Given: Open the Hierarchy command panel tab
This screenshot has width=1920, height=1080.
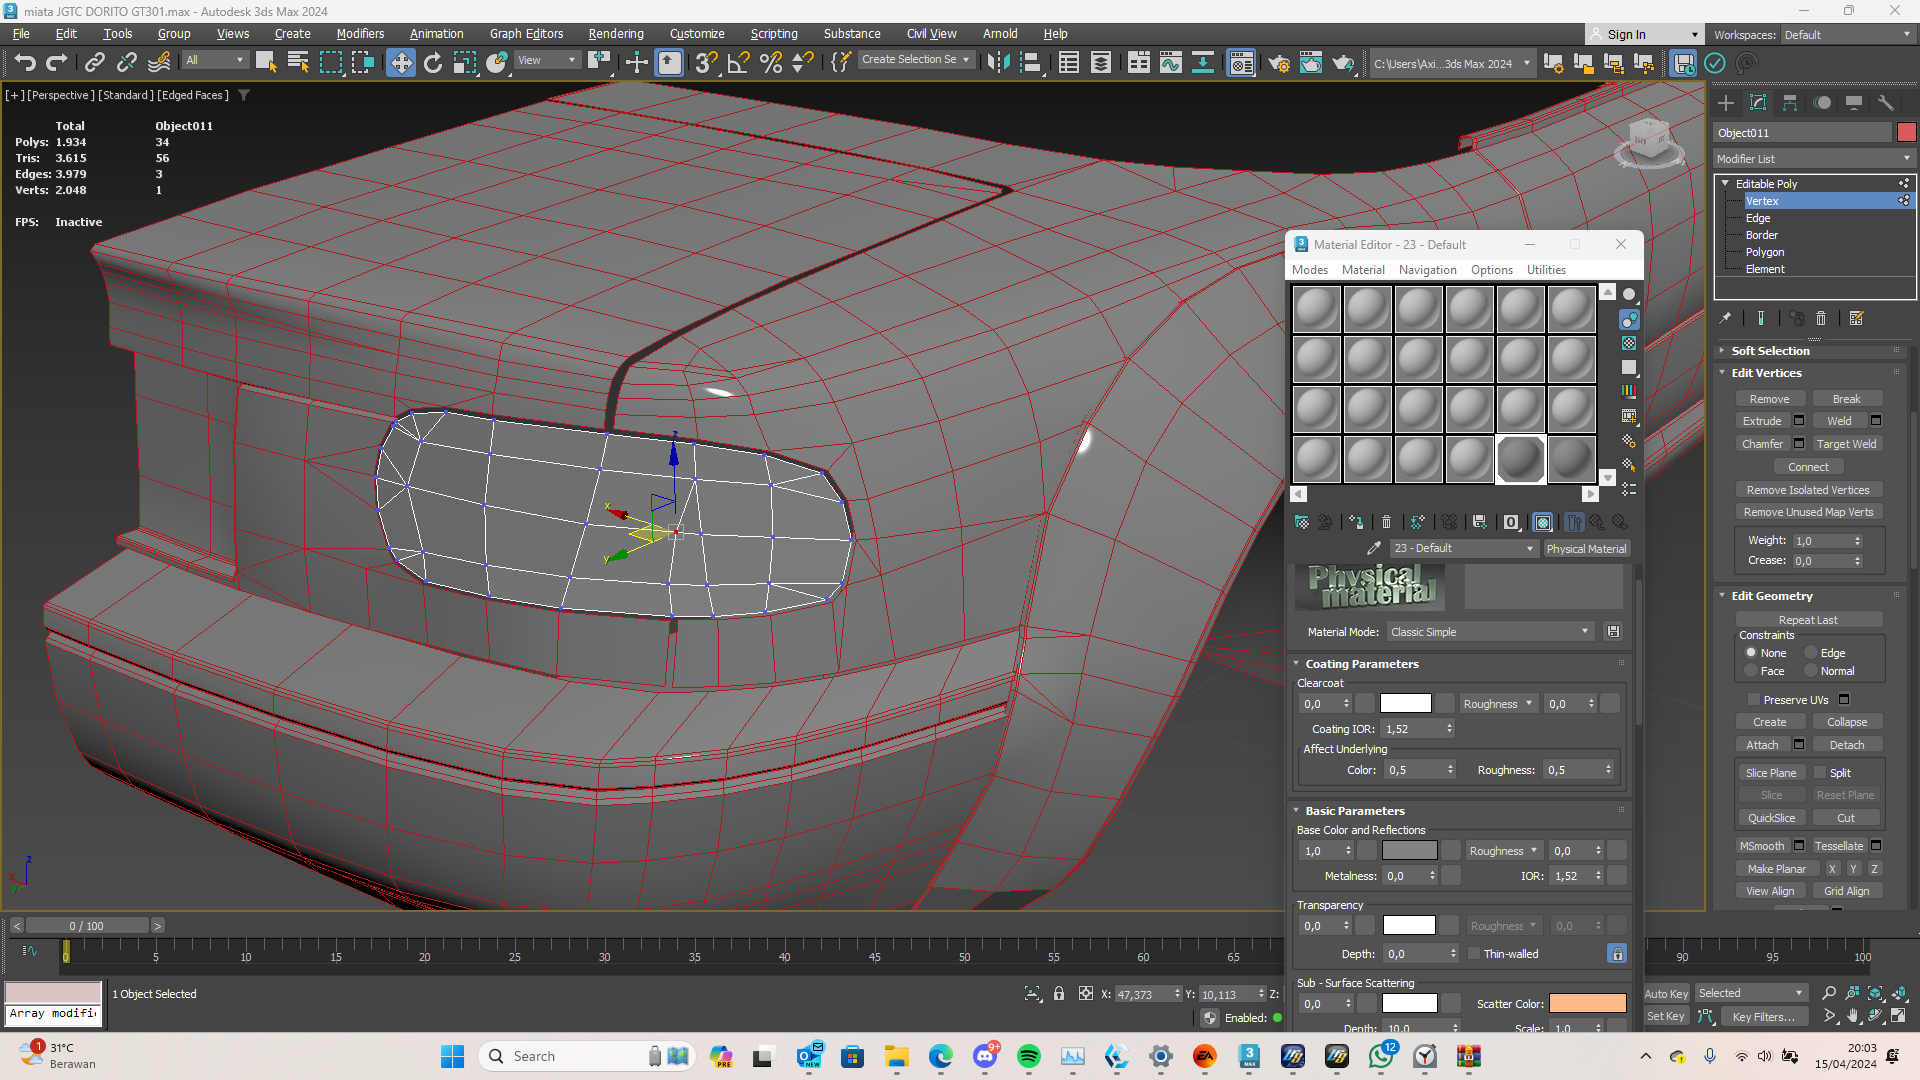Looking at the screenshot, I should [x=1790, y=103].
